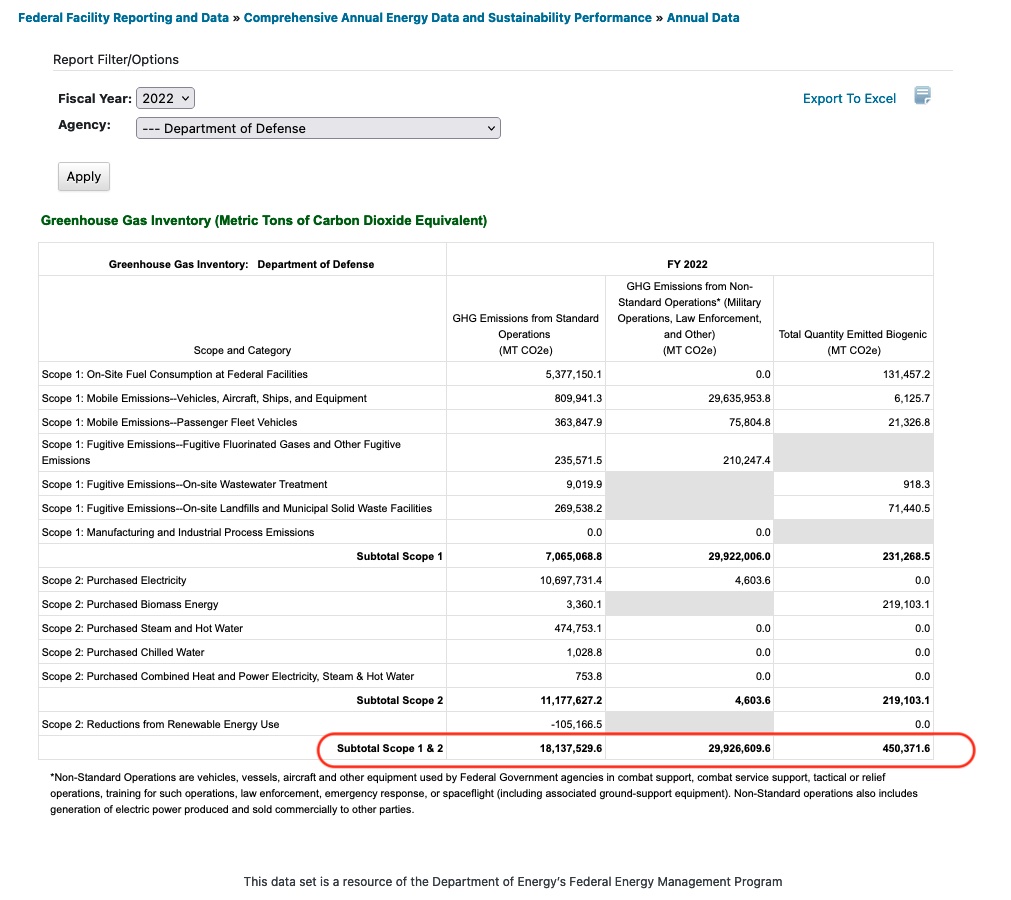The image size is (1011, 900).
Task: Click the Subtotal Scope 1 label
Action: 400,556
